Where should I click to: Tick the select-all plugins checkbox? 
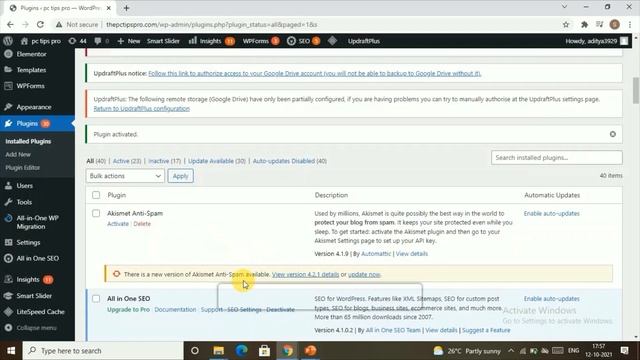96,195
